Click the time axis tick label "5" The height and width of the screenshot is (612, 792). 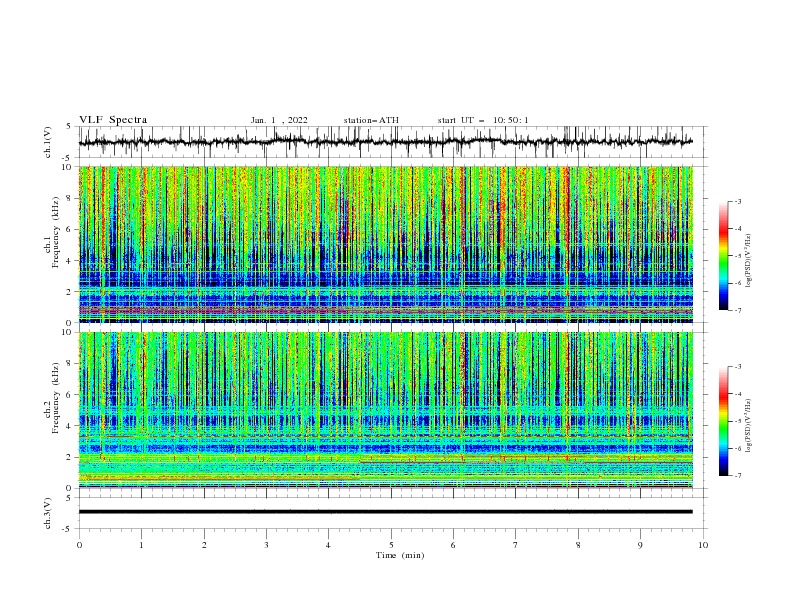point(391,545)
